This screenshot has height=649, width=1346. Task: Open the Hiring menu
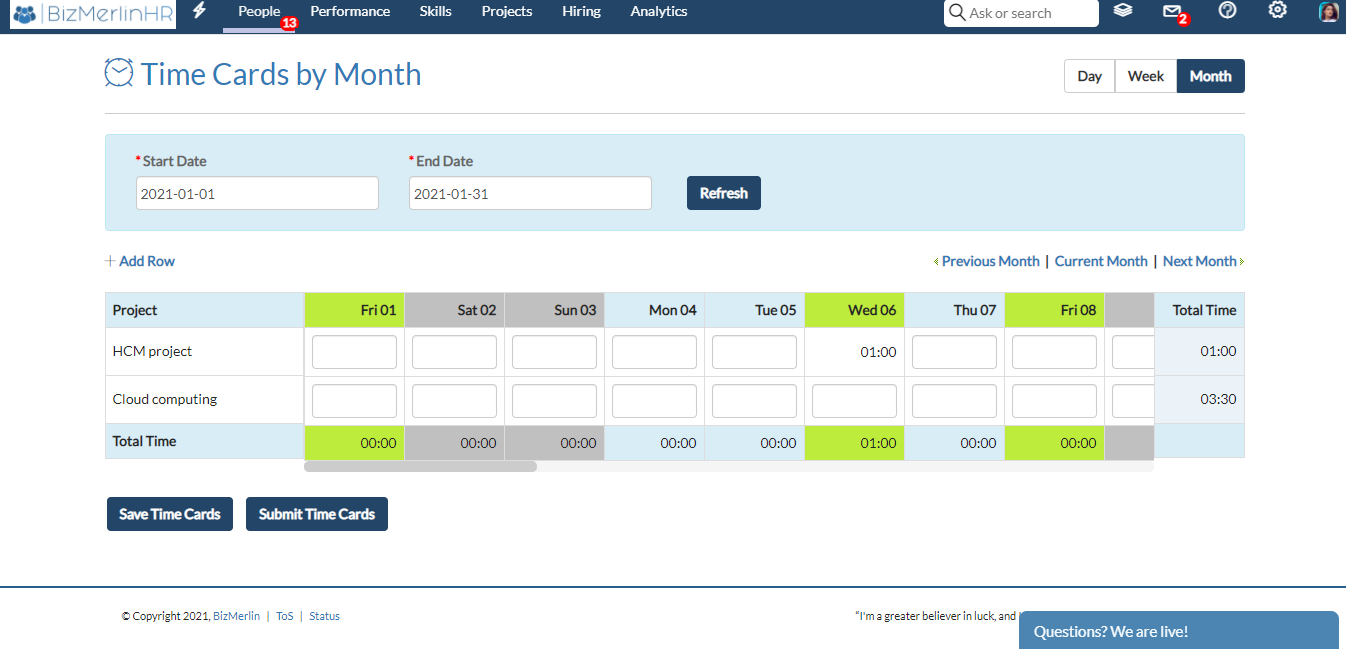581,11
